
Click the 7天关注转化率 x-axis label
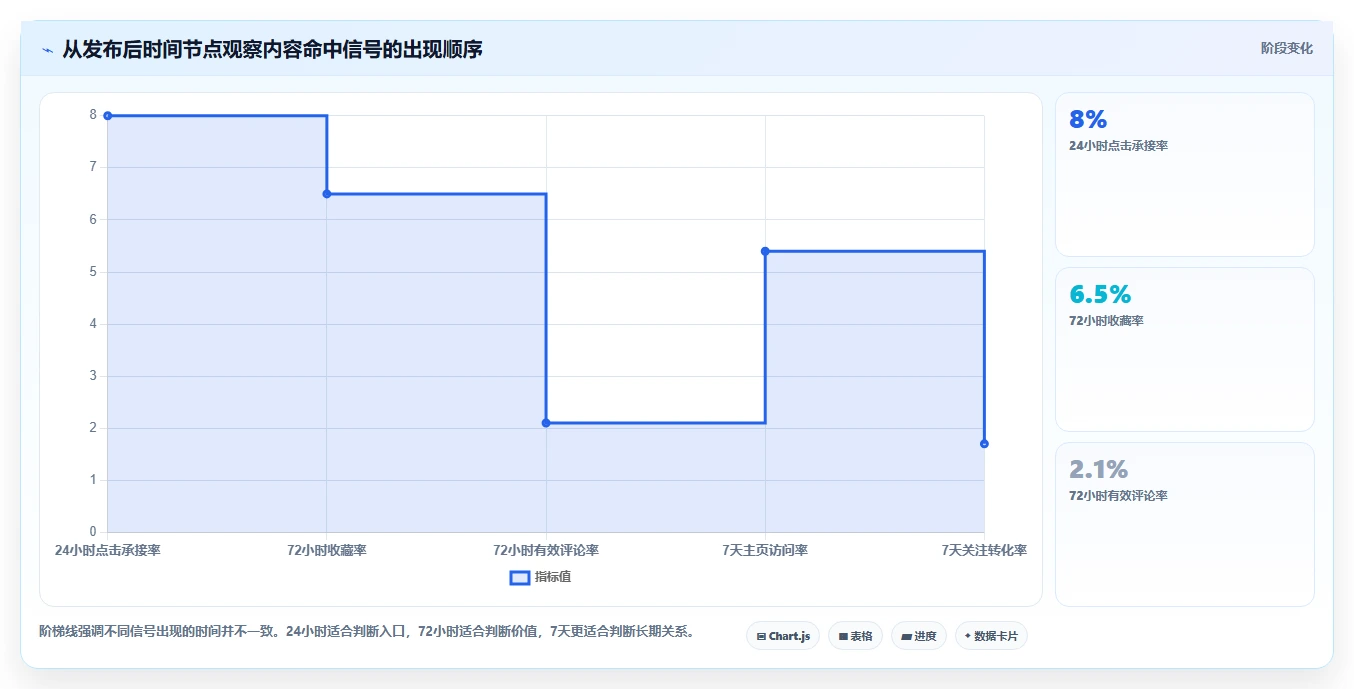click(984, 550)
